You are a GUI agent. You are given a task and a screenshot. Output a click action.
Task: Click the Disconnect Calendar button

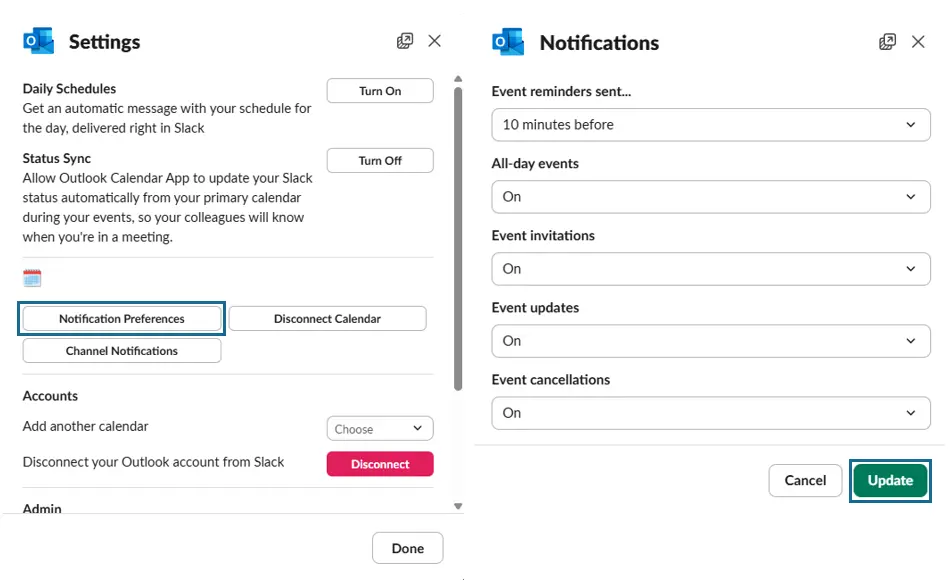click(x=327, y=319)
